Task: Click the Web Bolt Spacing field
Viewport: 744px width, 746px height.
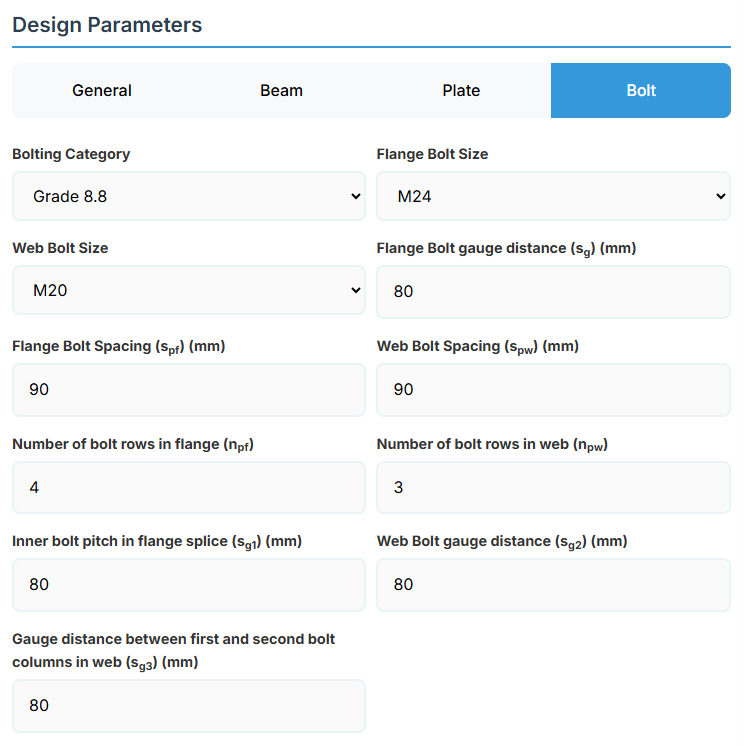Action: [x=553, y=390]
